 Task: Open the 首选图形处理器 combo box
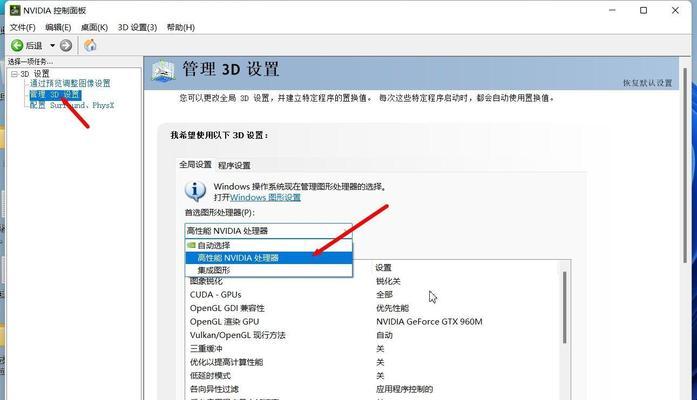(x=268, y=231)
